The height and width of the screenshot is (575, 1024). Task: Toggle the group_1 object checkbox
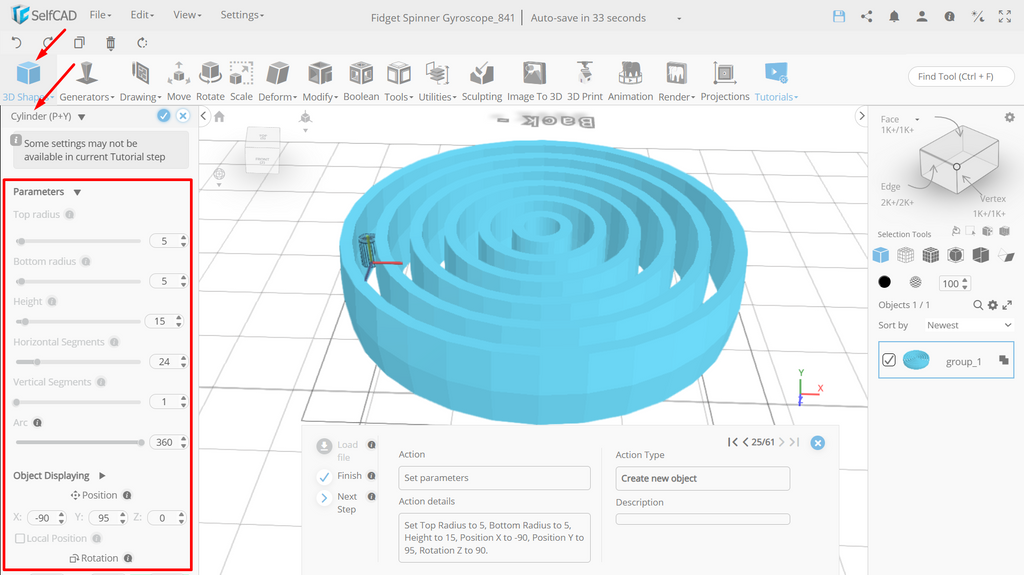[x=889, y=360]
